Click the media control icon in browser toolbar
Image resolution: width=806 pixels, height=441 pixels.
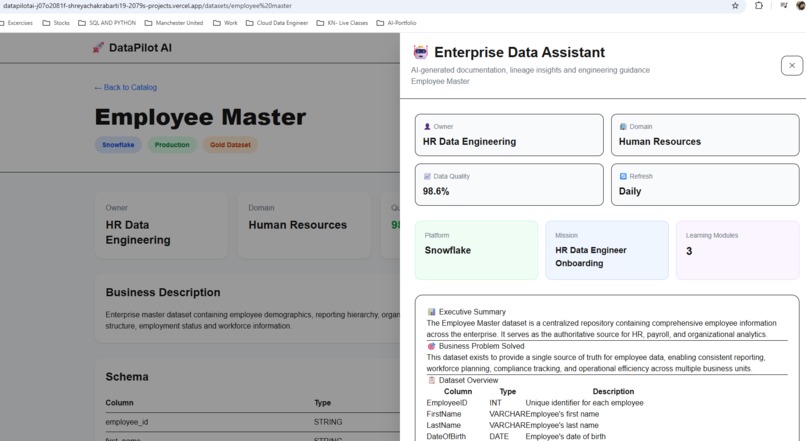pos(783,6)
